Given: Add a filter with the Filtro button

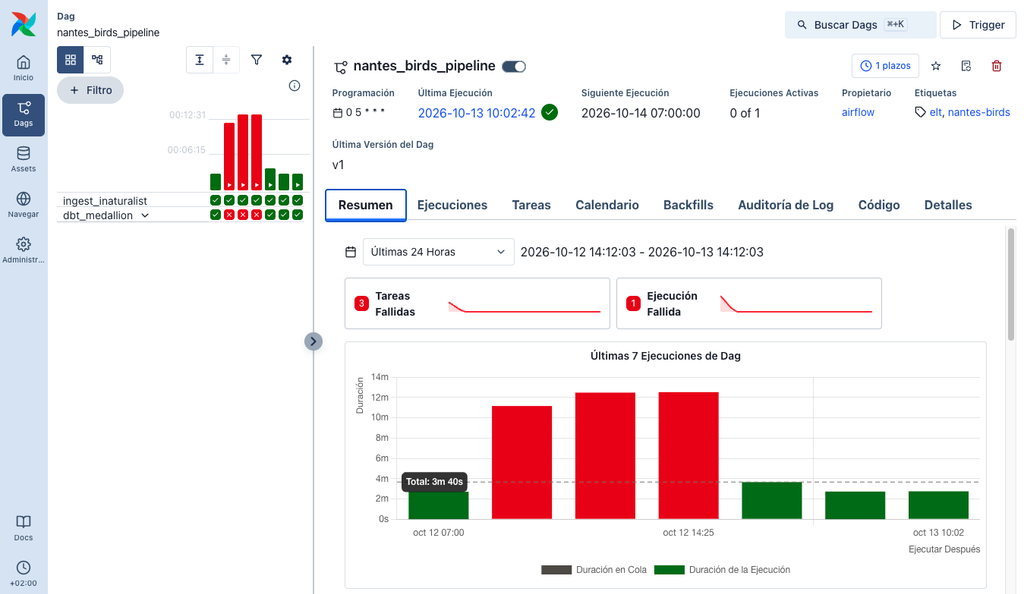Looking at the screenshot, I should tap(90, 90).
